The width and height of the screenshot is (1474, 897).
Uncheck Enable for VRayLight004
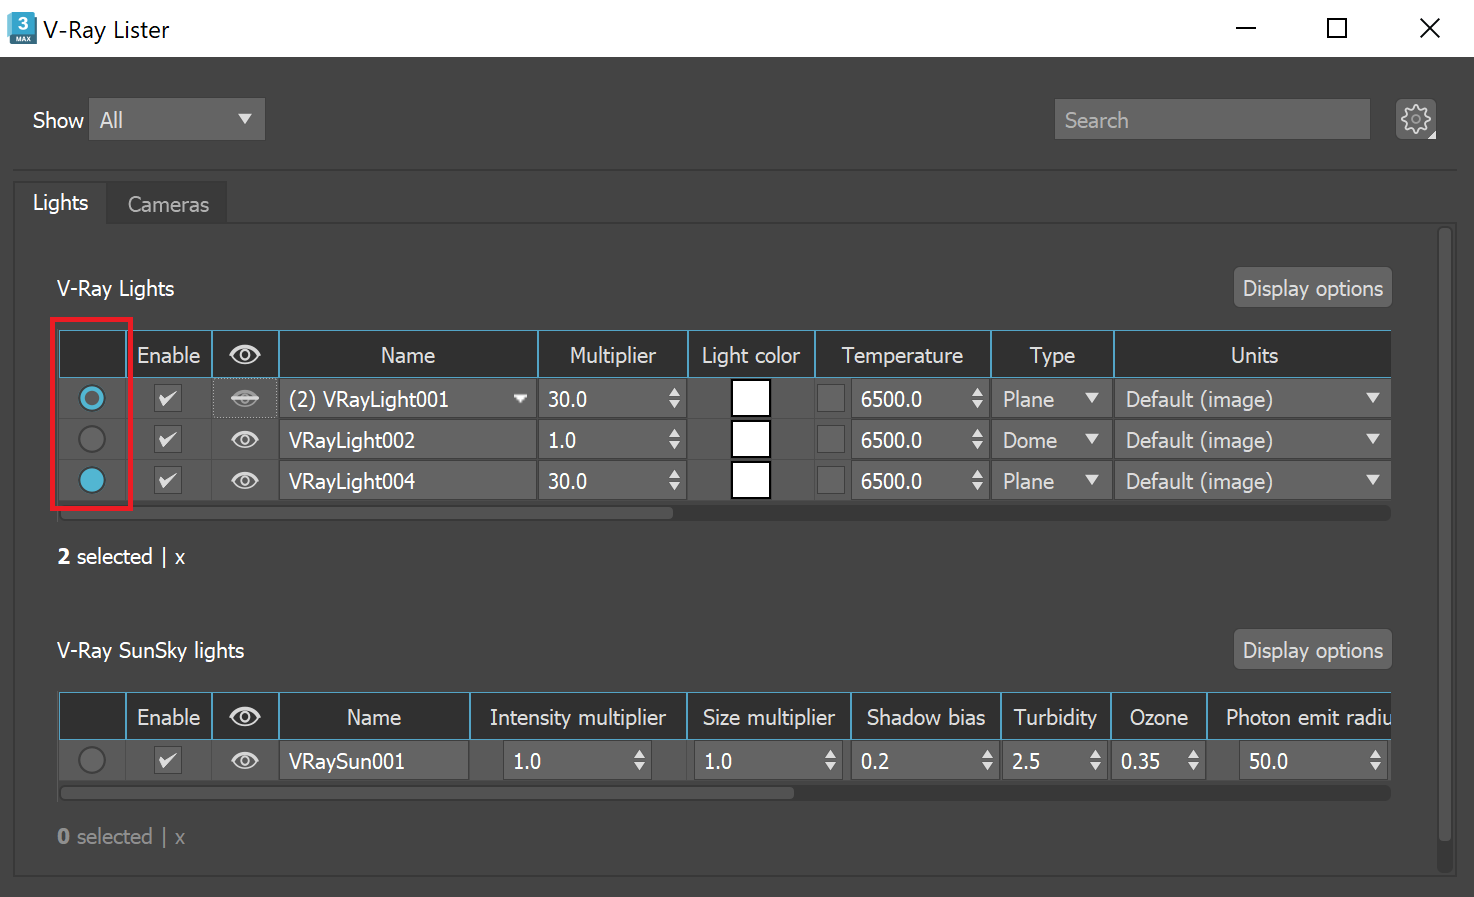pos(168,481)
